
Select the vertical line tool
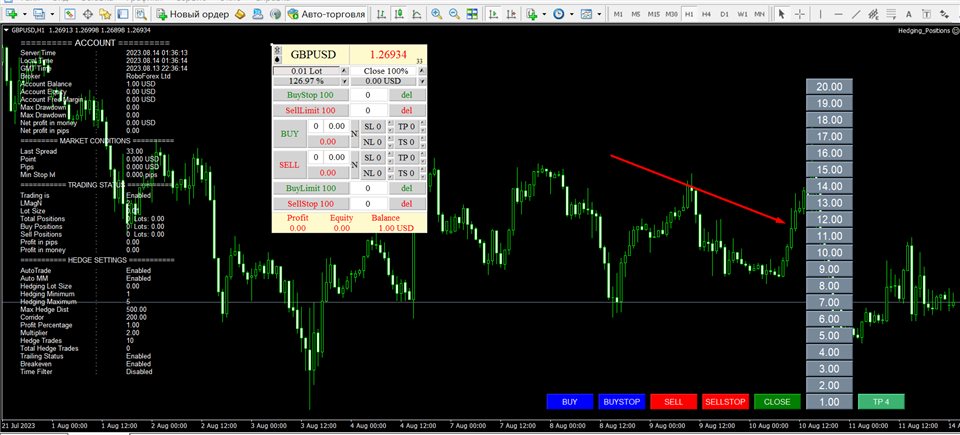tap(820, 13)
